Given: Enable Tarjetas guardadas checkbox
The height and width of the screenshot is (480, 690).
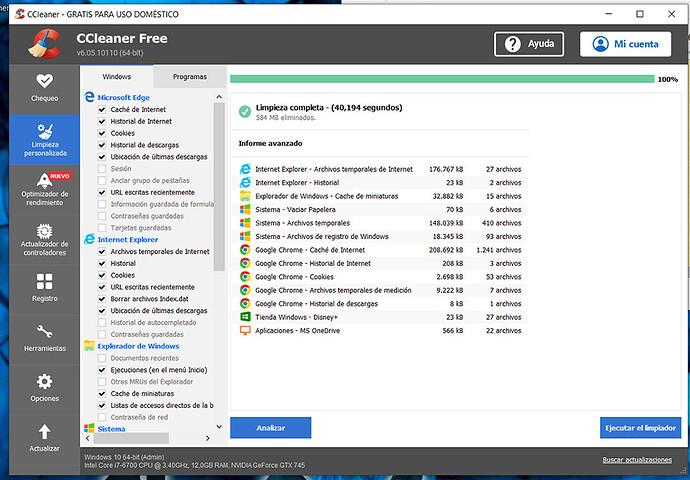Looking at the screenshot, I should click(x=102, y=228).
